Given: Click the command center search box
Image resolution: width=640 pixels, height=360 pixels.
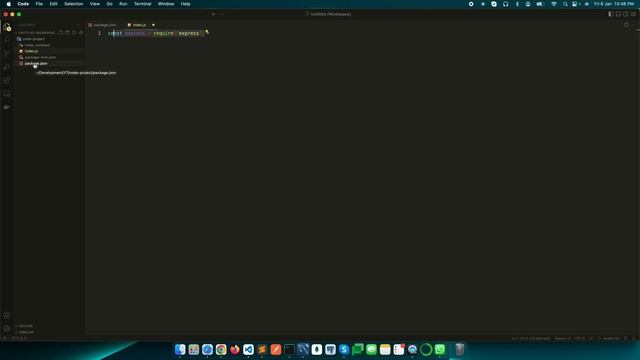Looking at the screenshot, I should tap(328, 14).
